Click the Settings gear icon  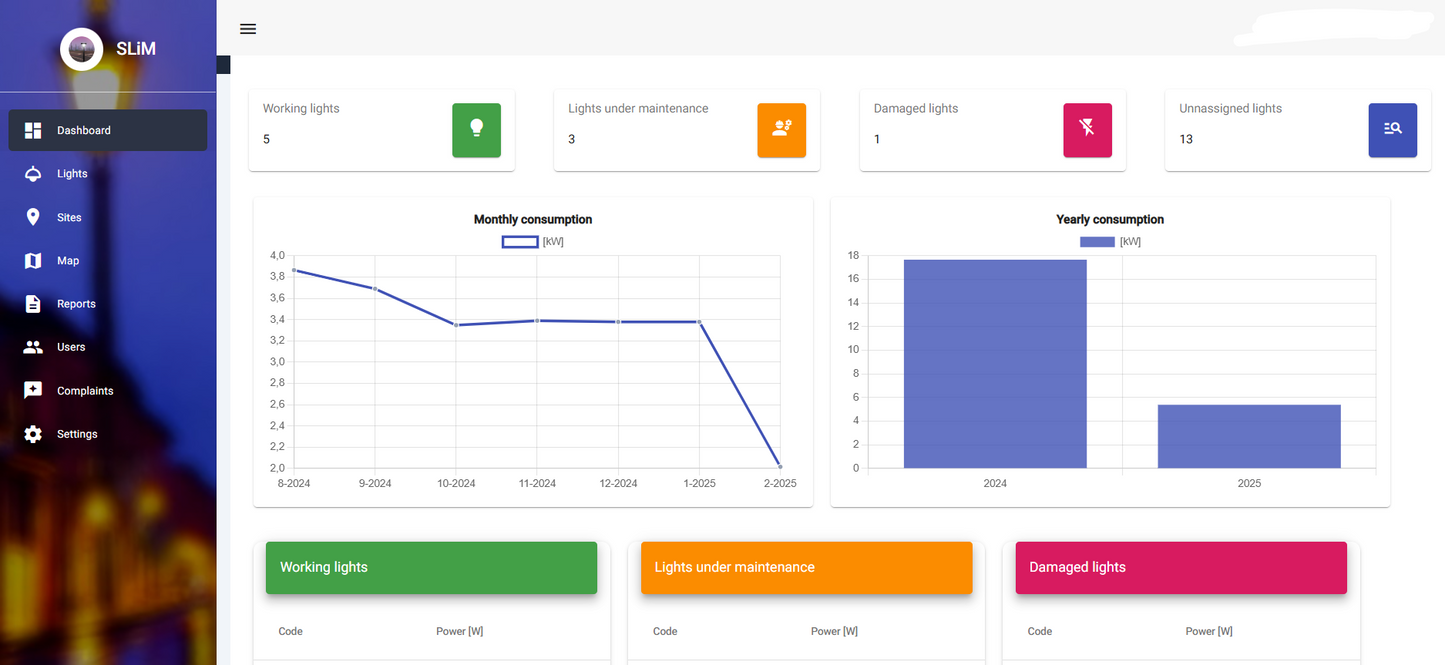tap(33, 434)
